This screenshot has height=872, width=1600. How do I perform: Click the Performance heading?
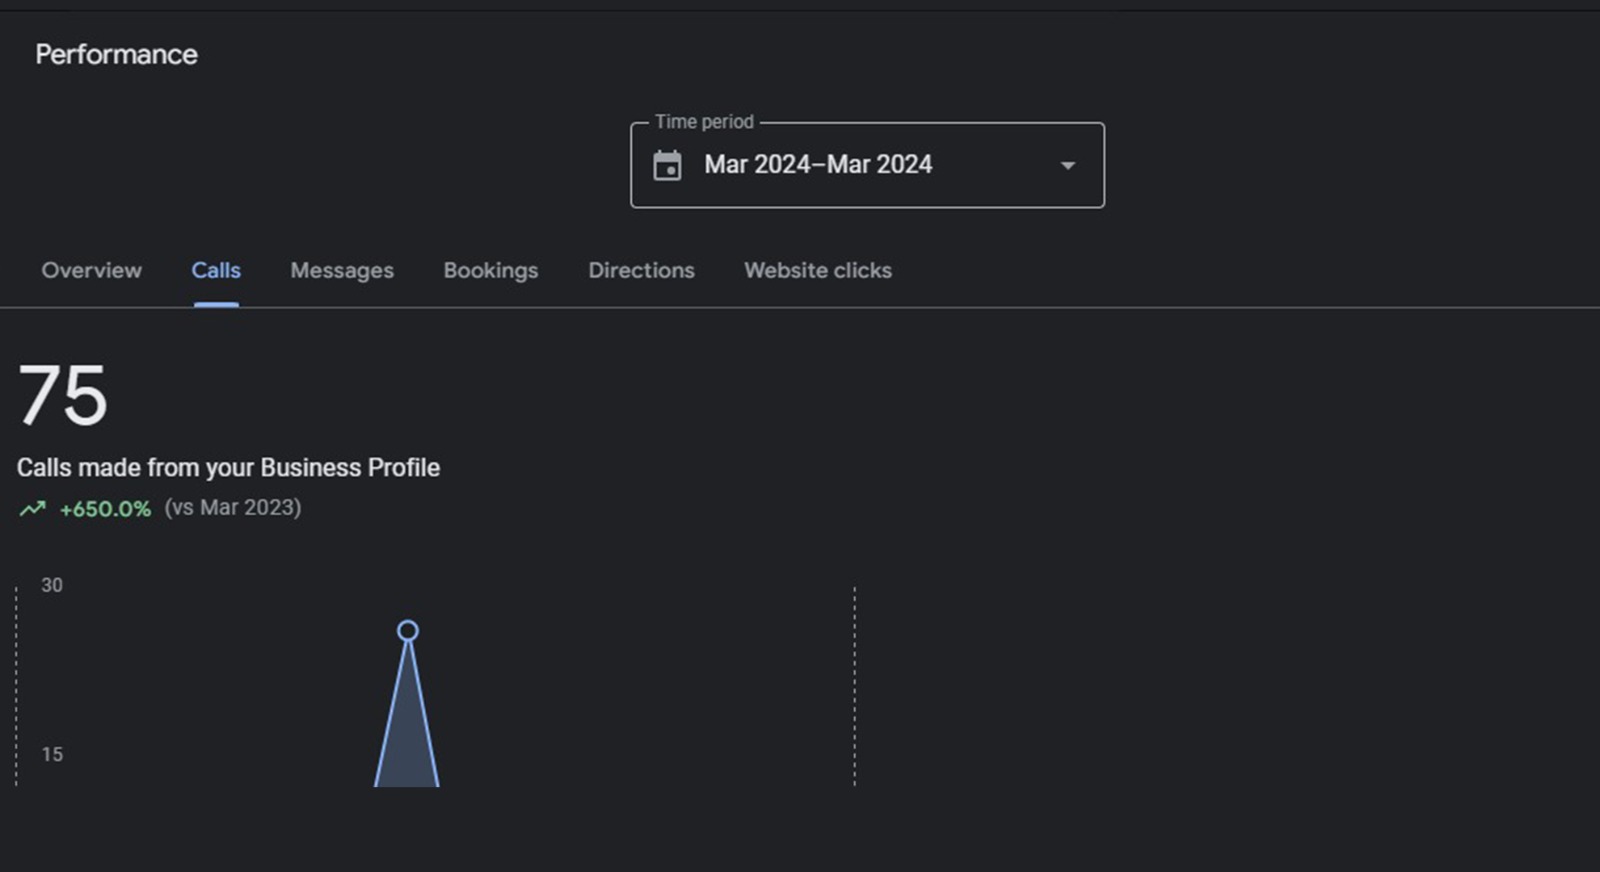pos(116,55)
